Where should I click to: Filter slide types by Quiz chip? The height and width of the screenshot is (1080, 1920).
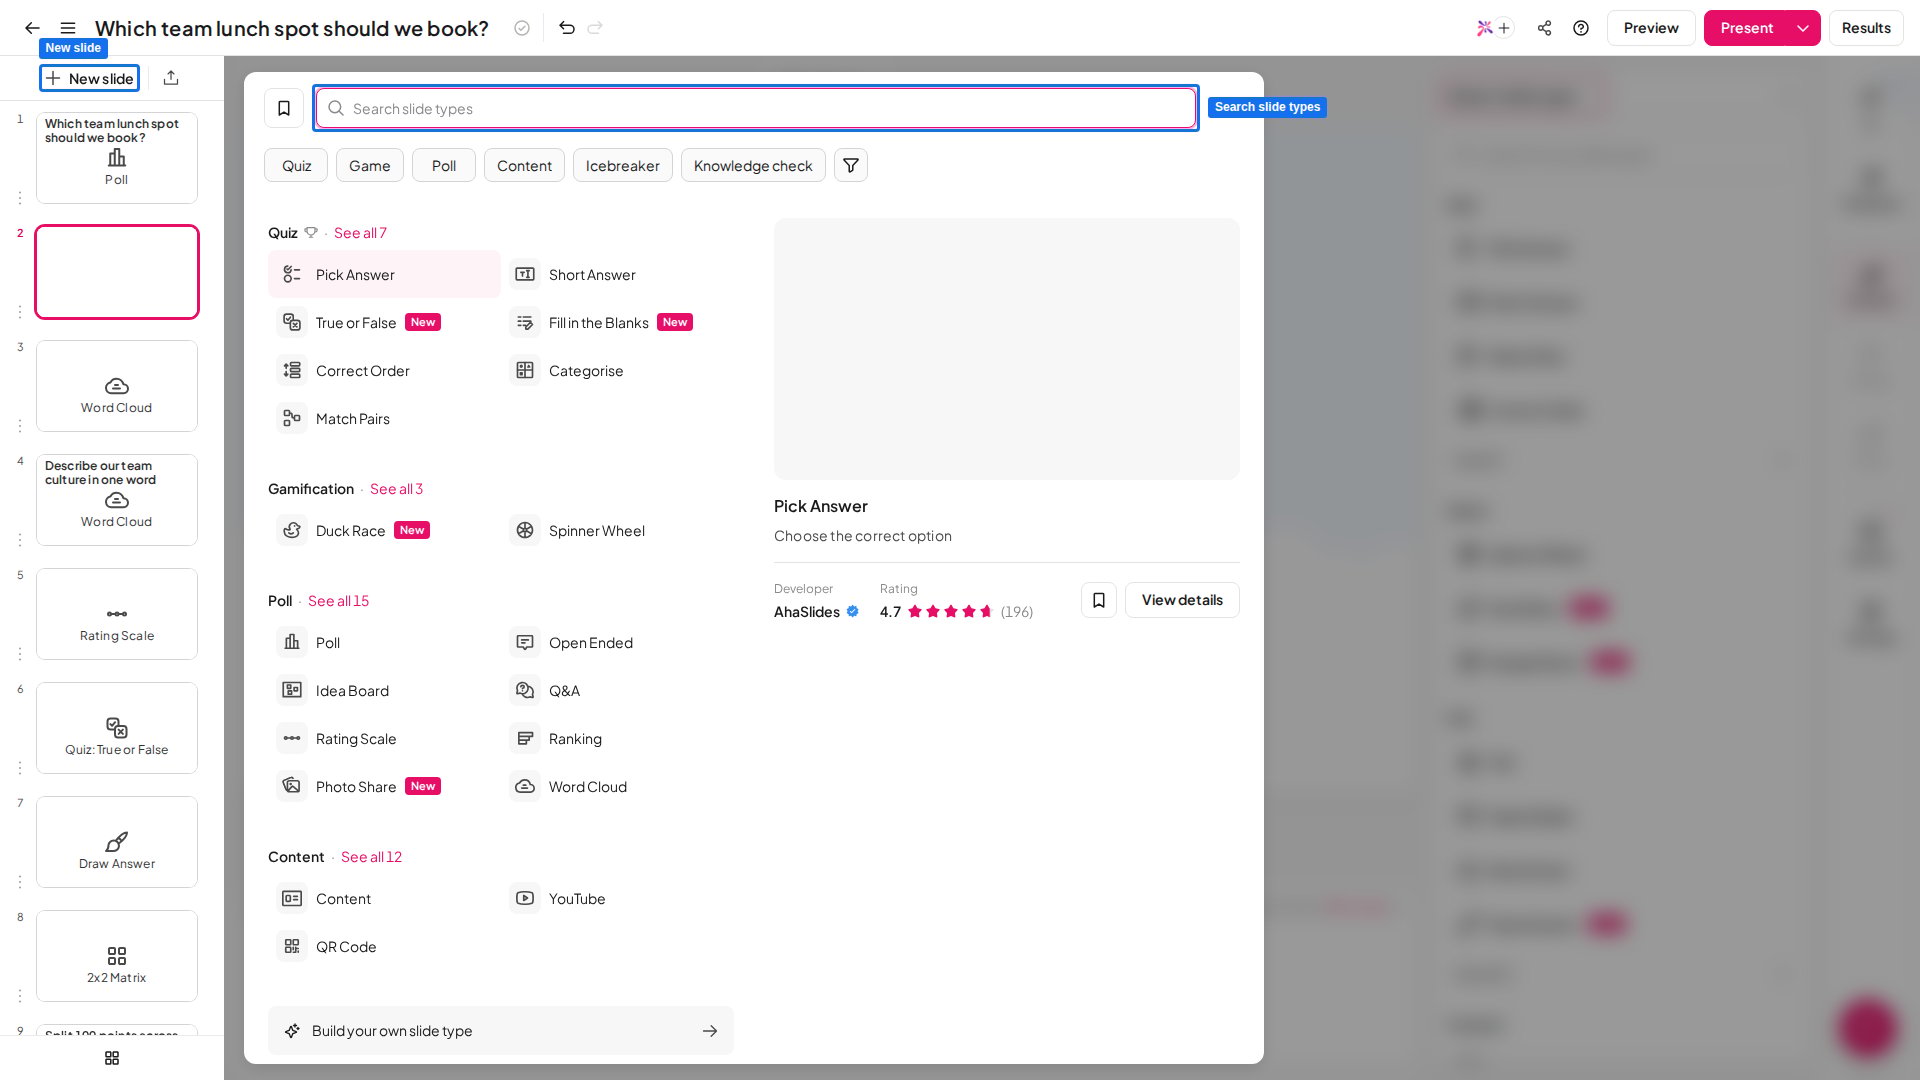coord(296,166)
